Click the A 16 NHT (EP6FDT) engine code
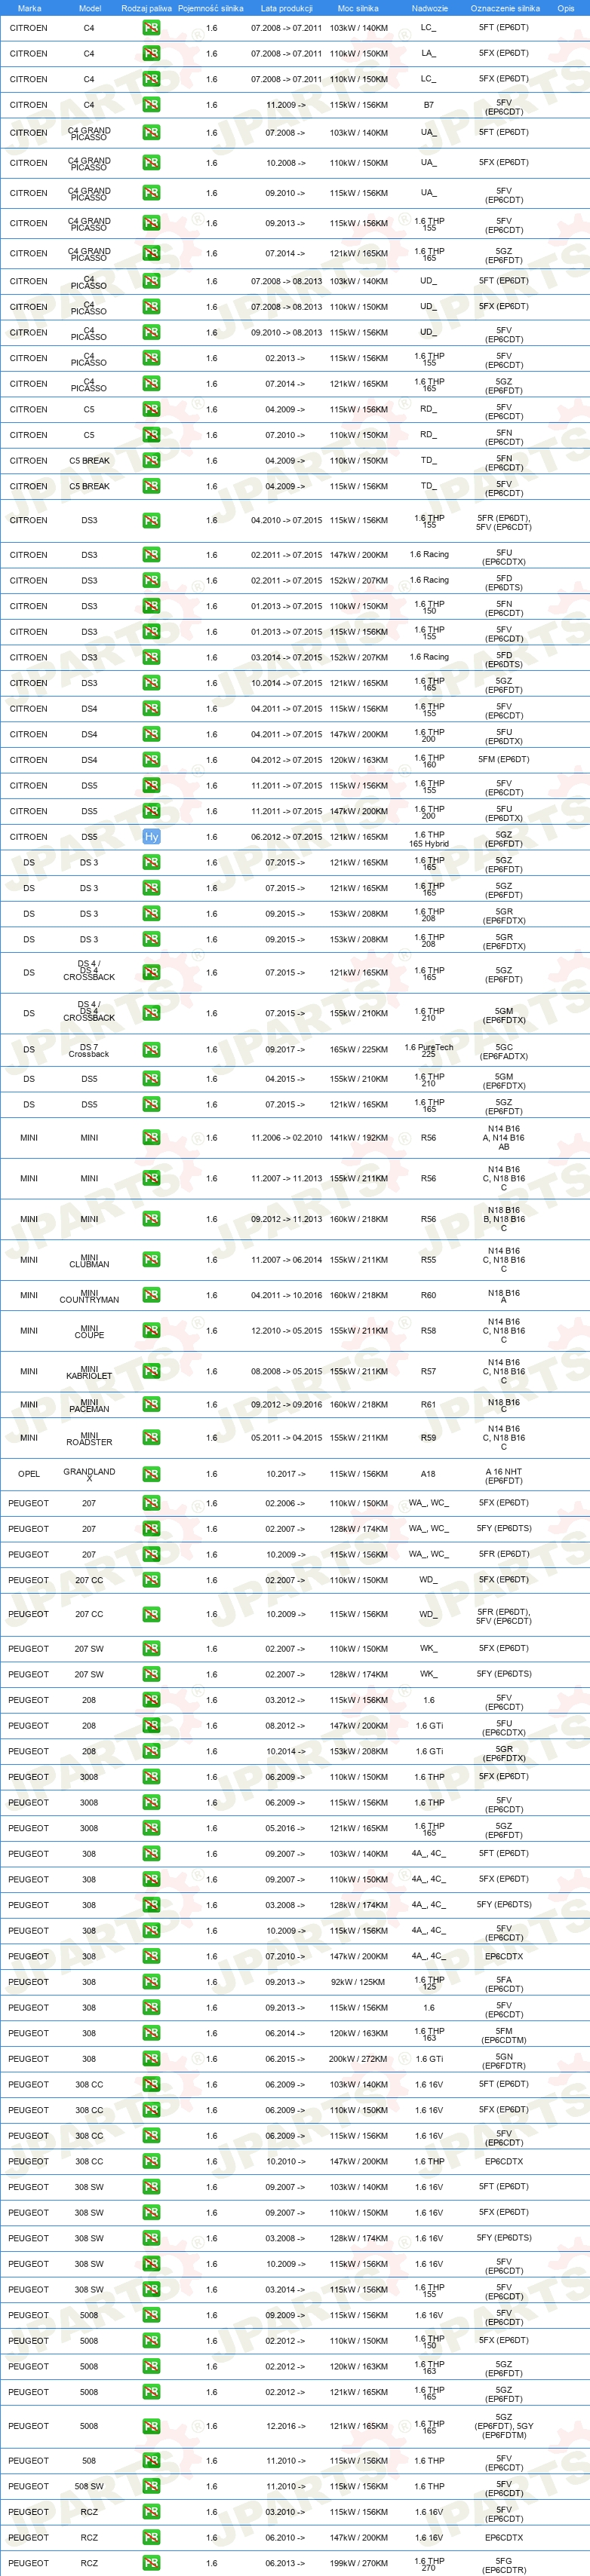Screen dimensions: 590x2576 pos(504,1475)
